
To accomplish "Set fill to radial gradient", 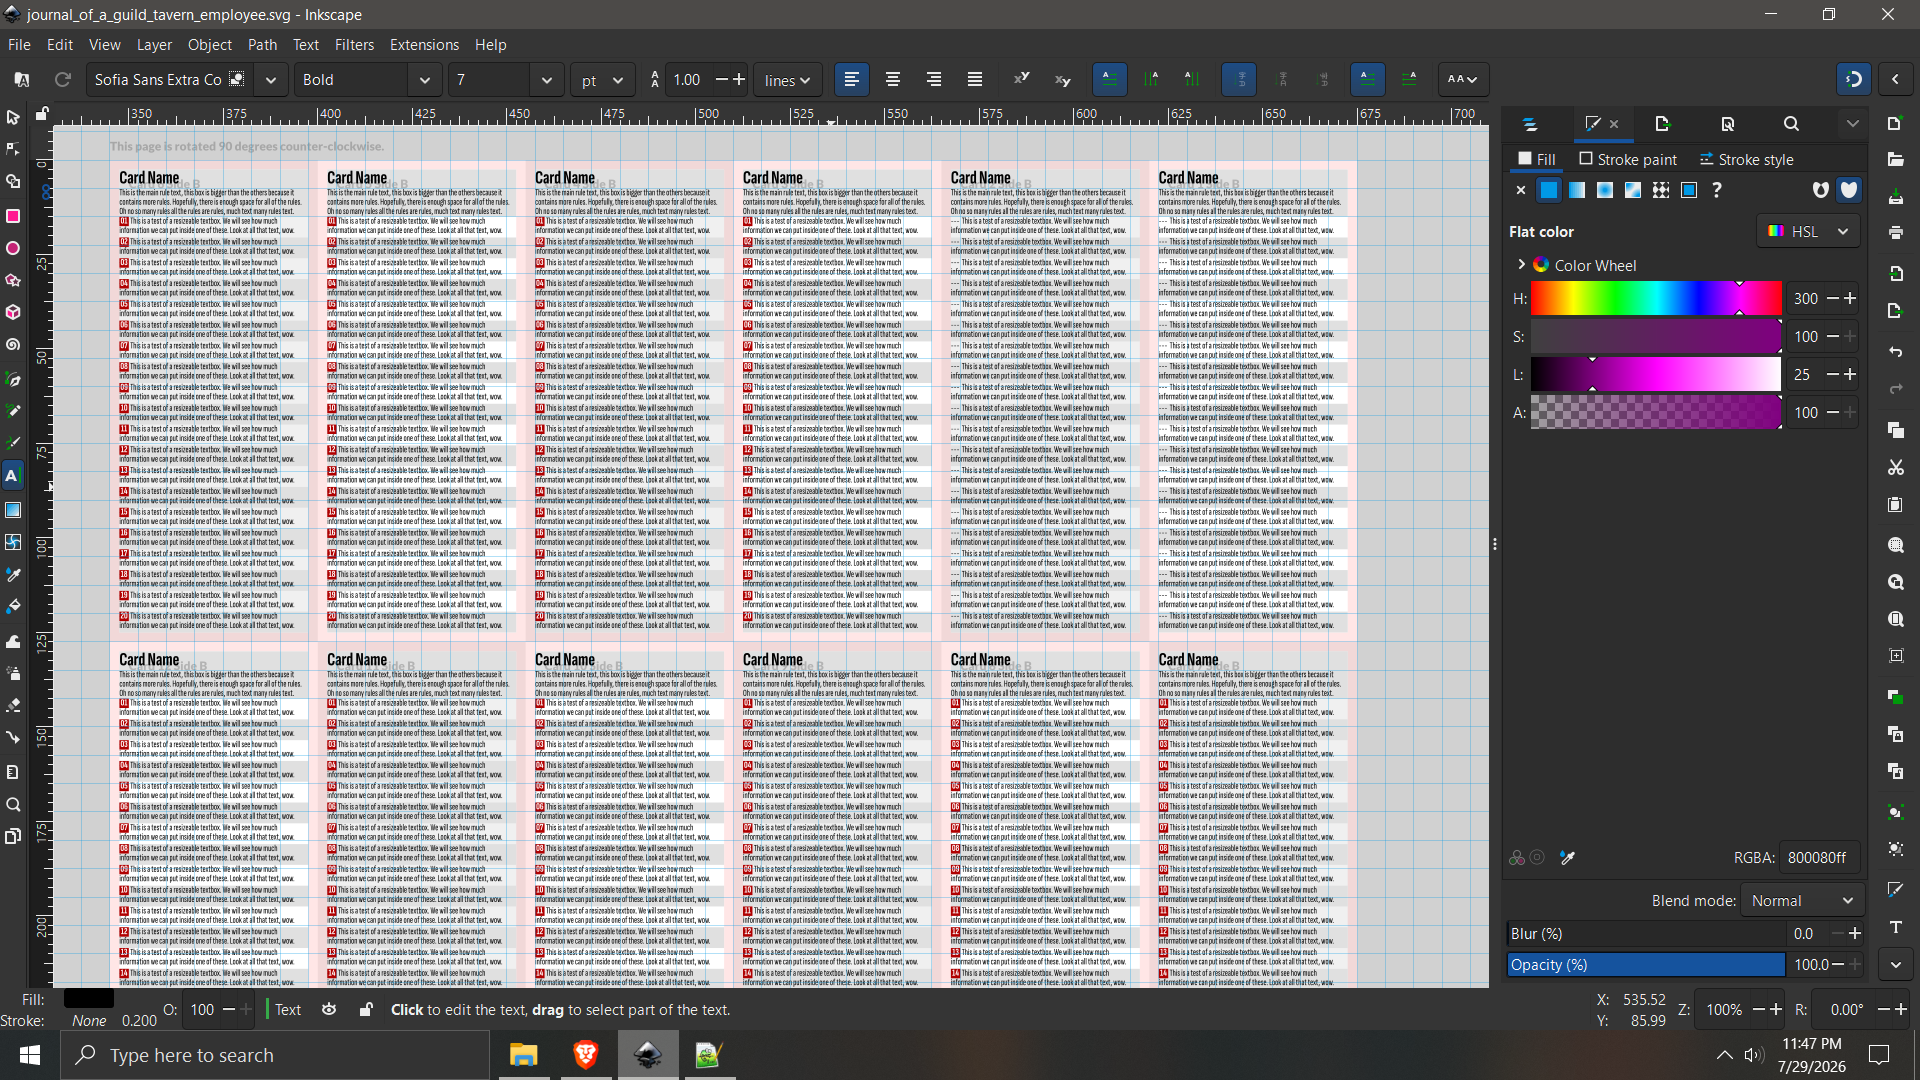I will tap(1605, 190).
